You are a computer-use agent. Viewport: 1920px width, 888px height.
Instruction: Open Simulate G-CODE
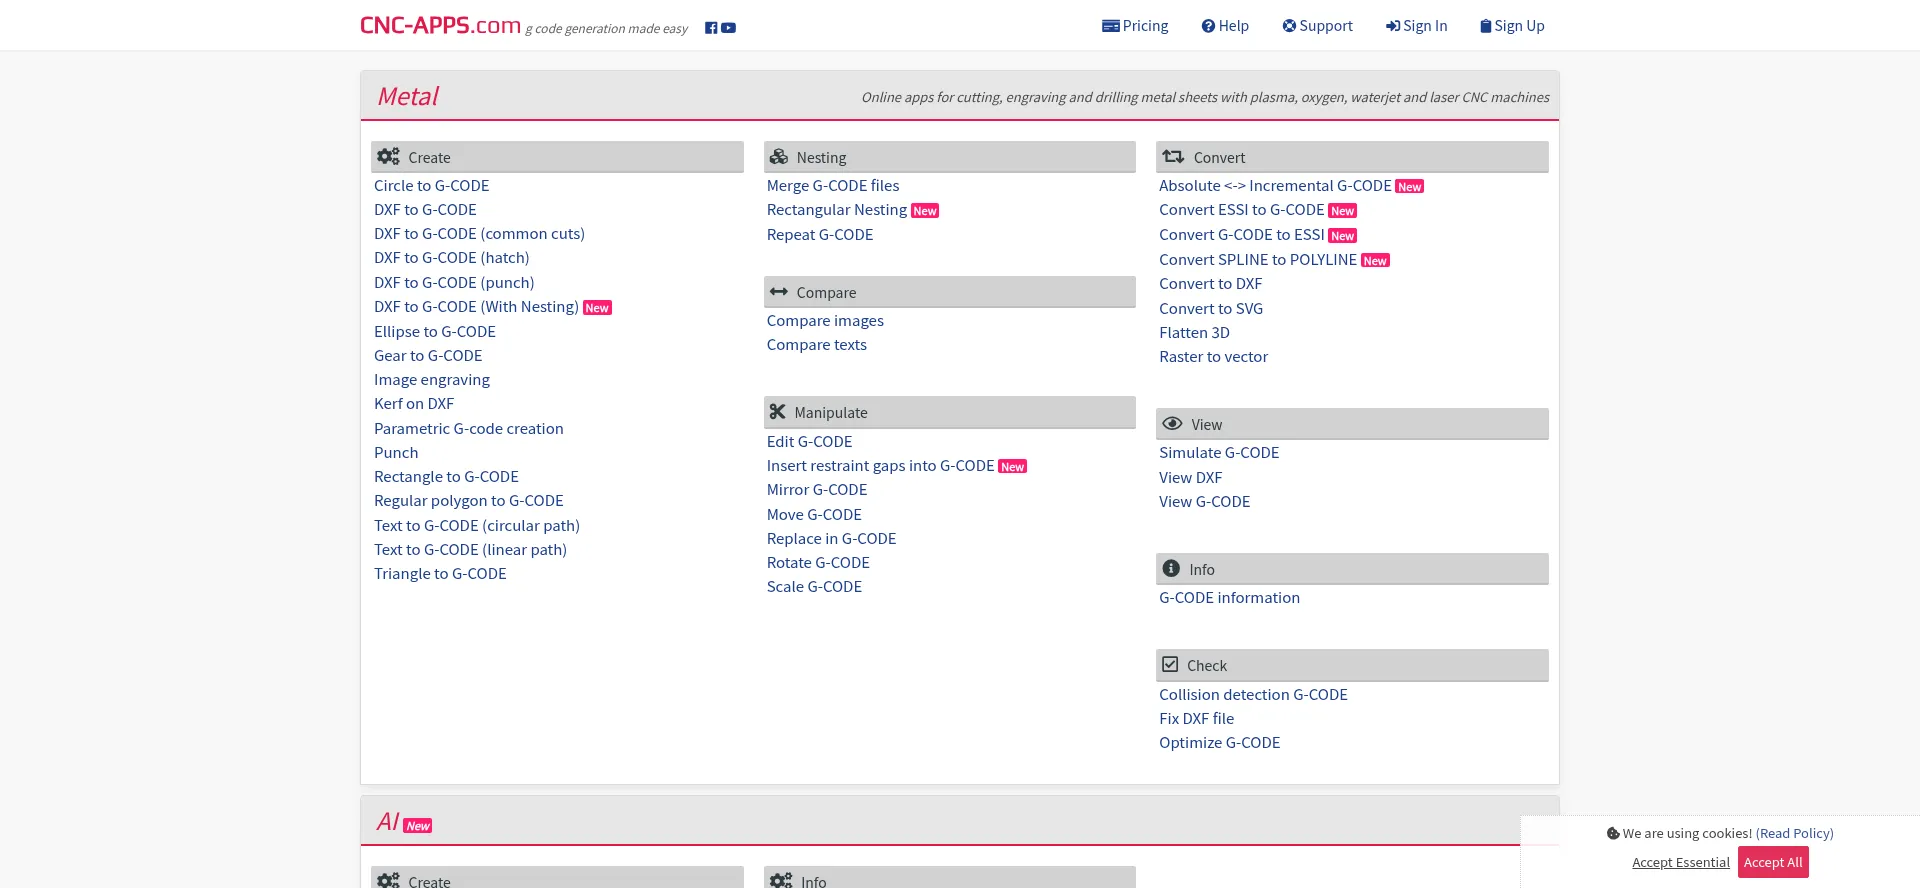click(x=1219, y=452)
